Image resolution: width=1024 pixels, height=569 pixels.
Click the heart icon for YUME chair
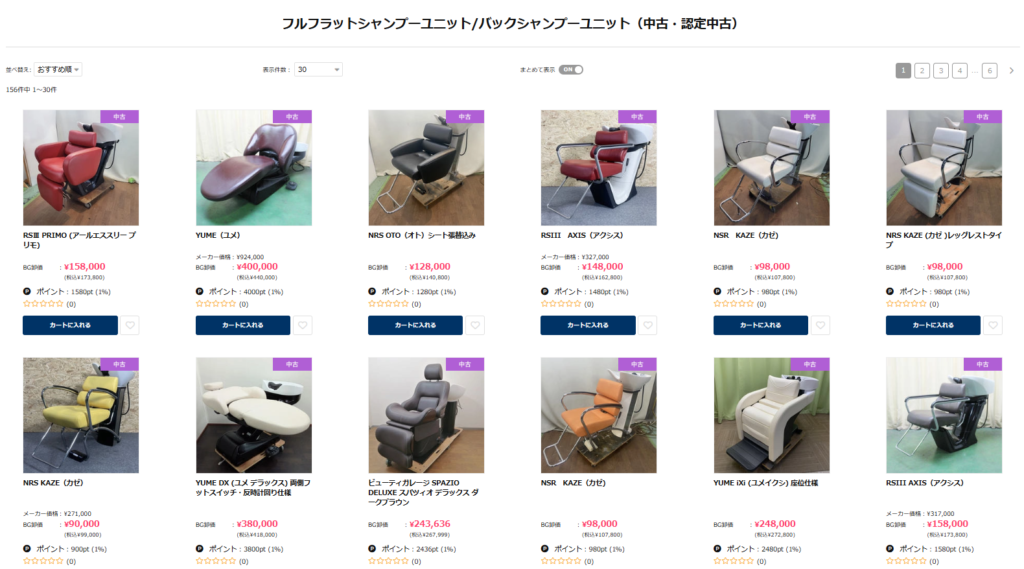tap(302, 325)
